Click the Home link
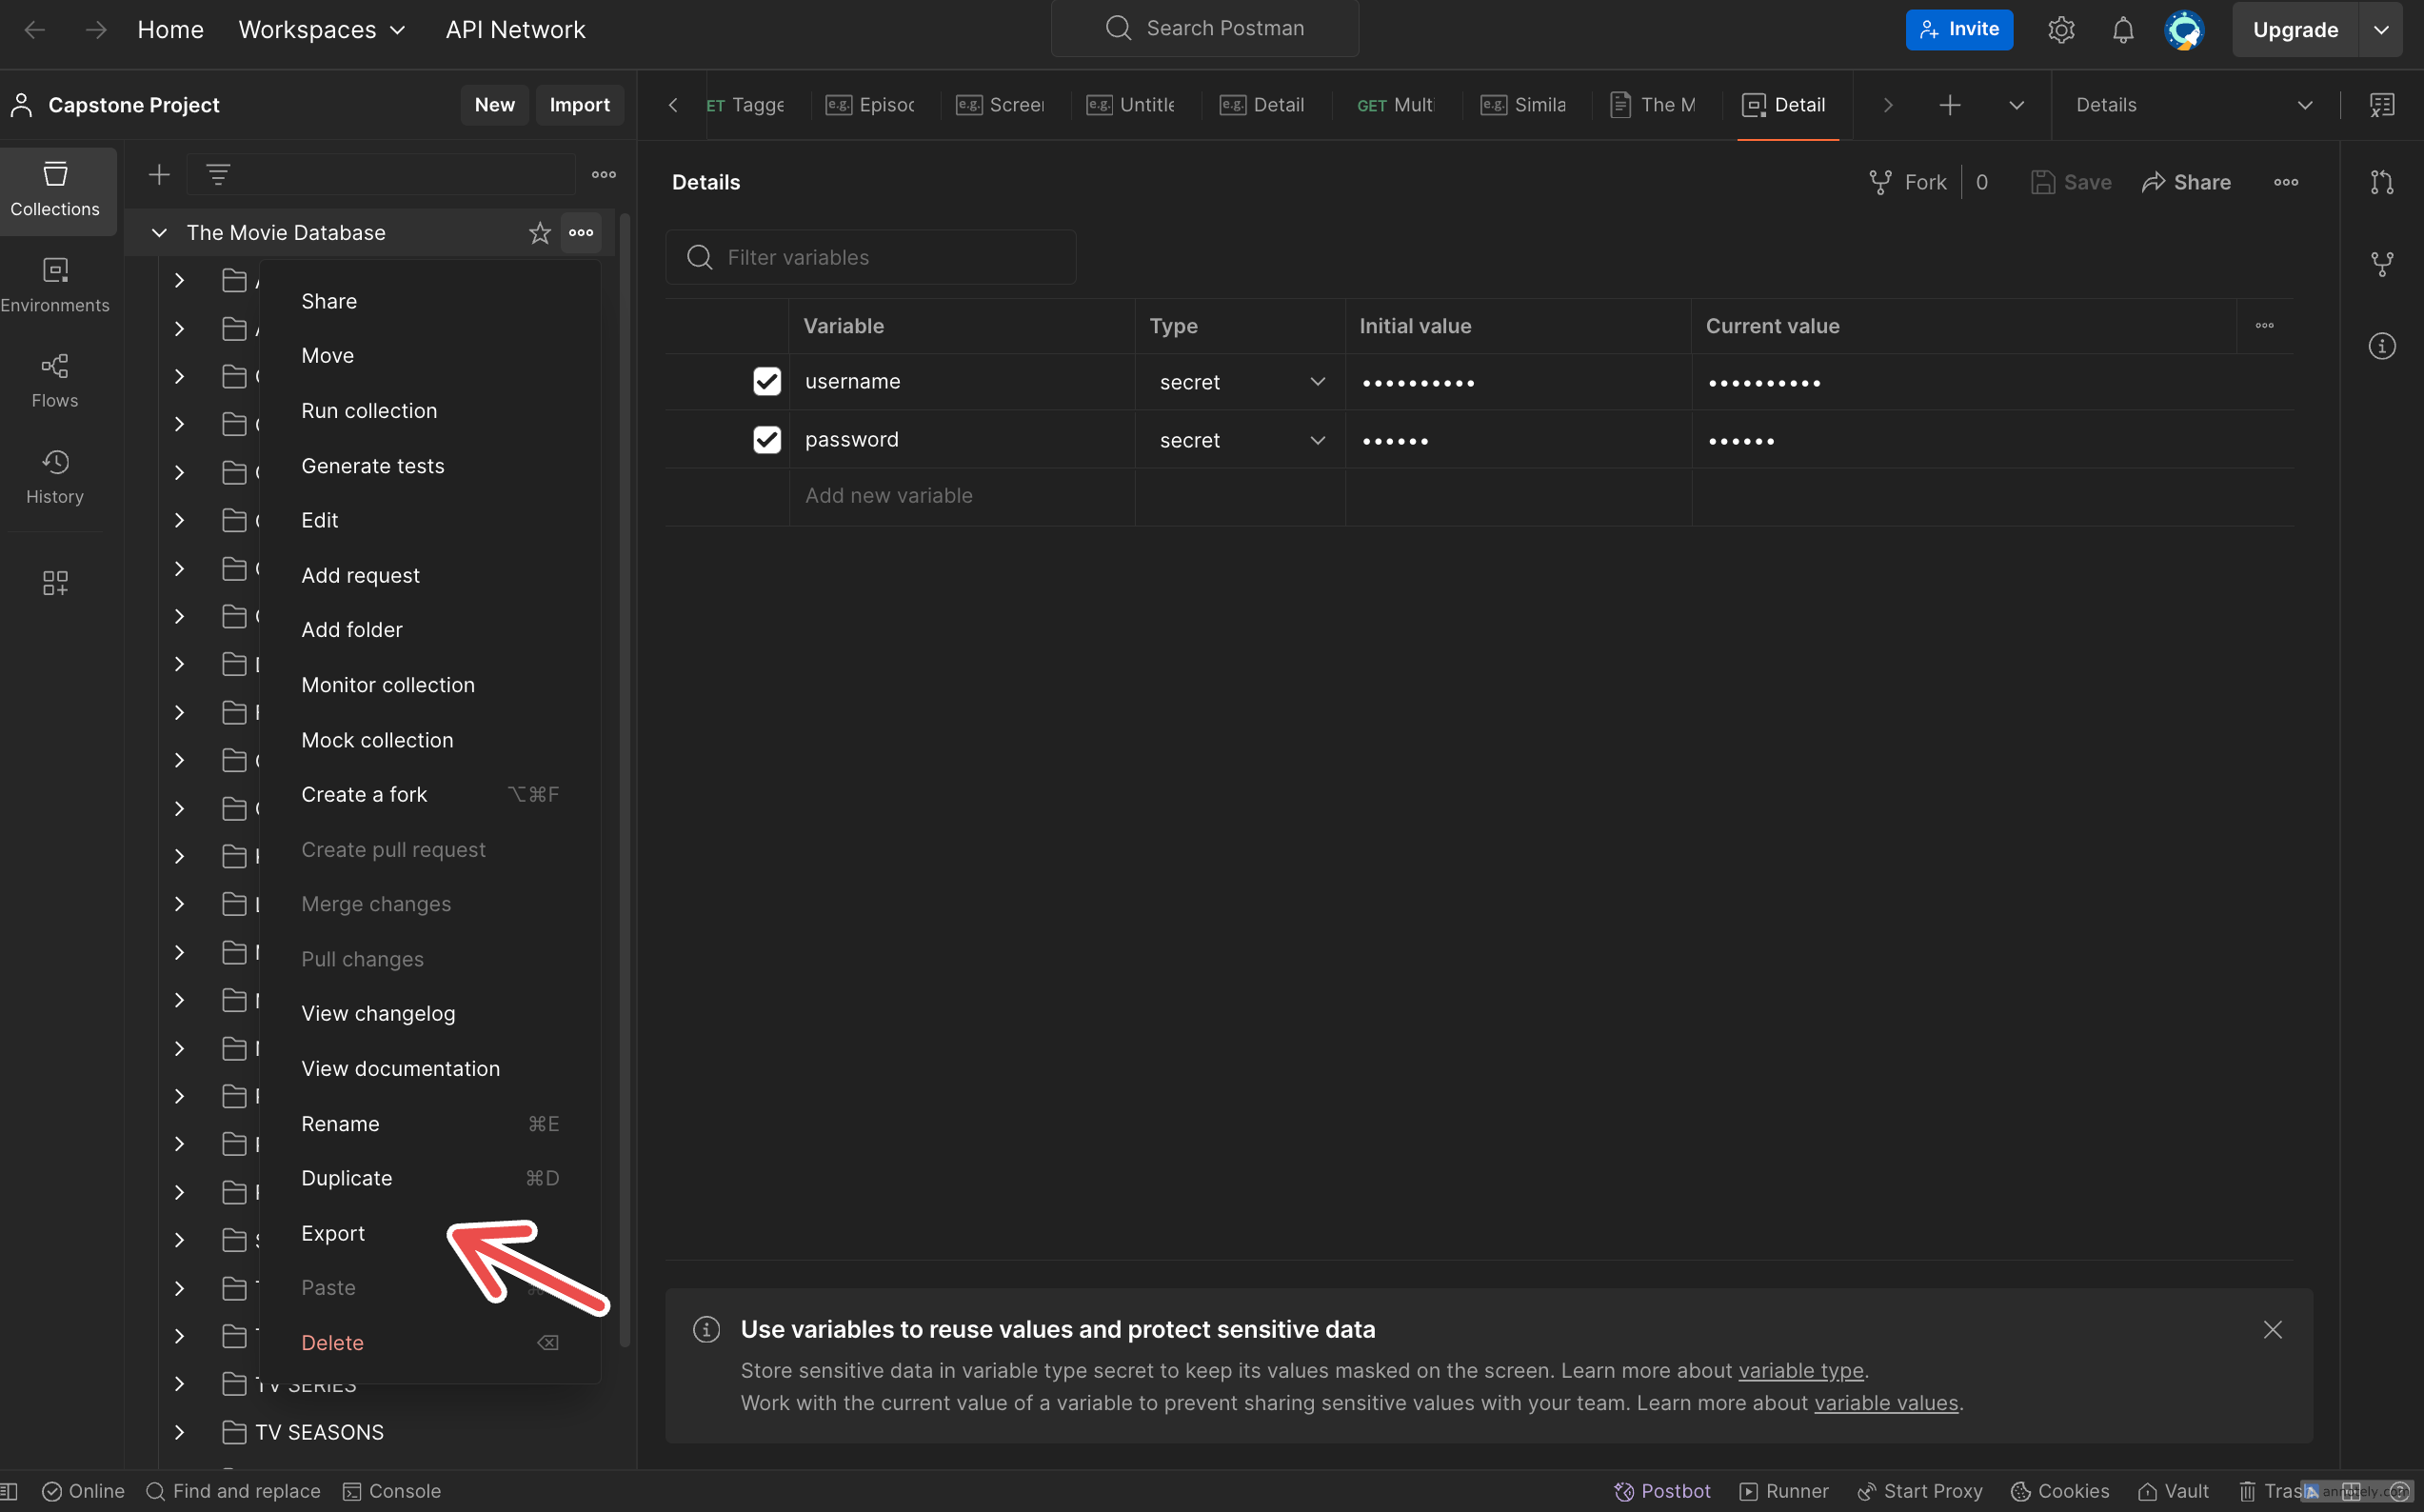 point(170,30)
